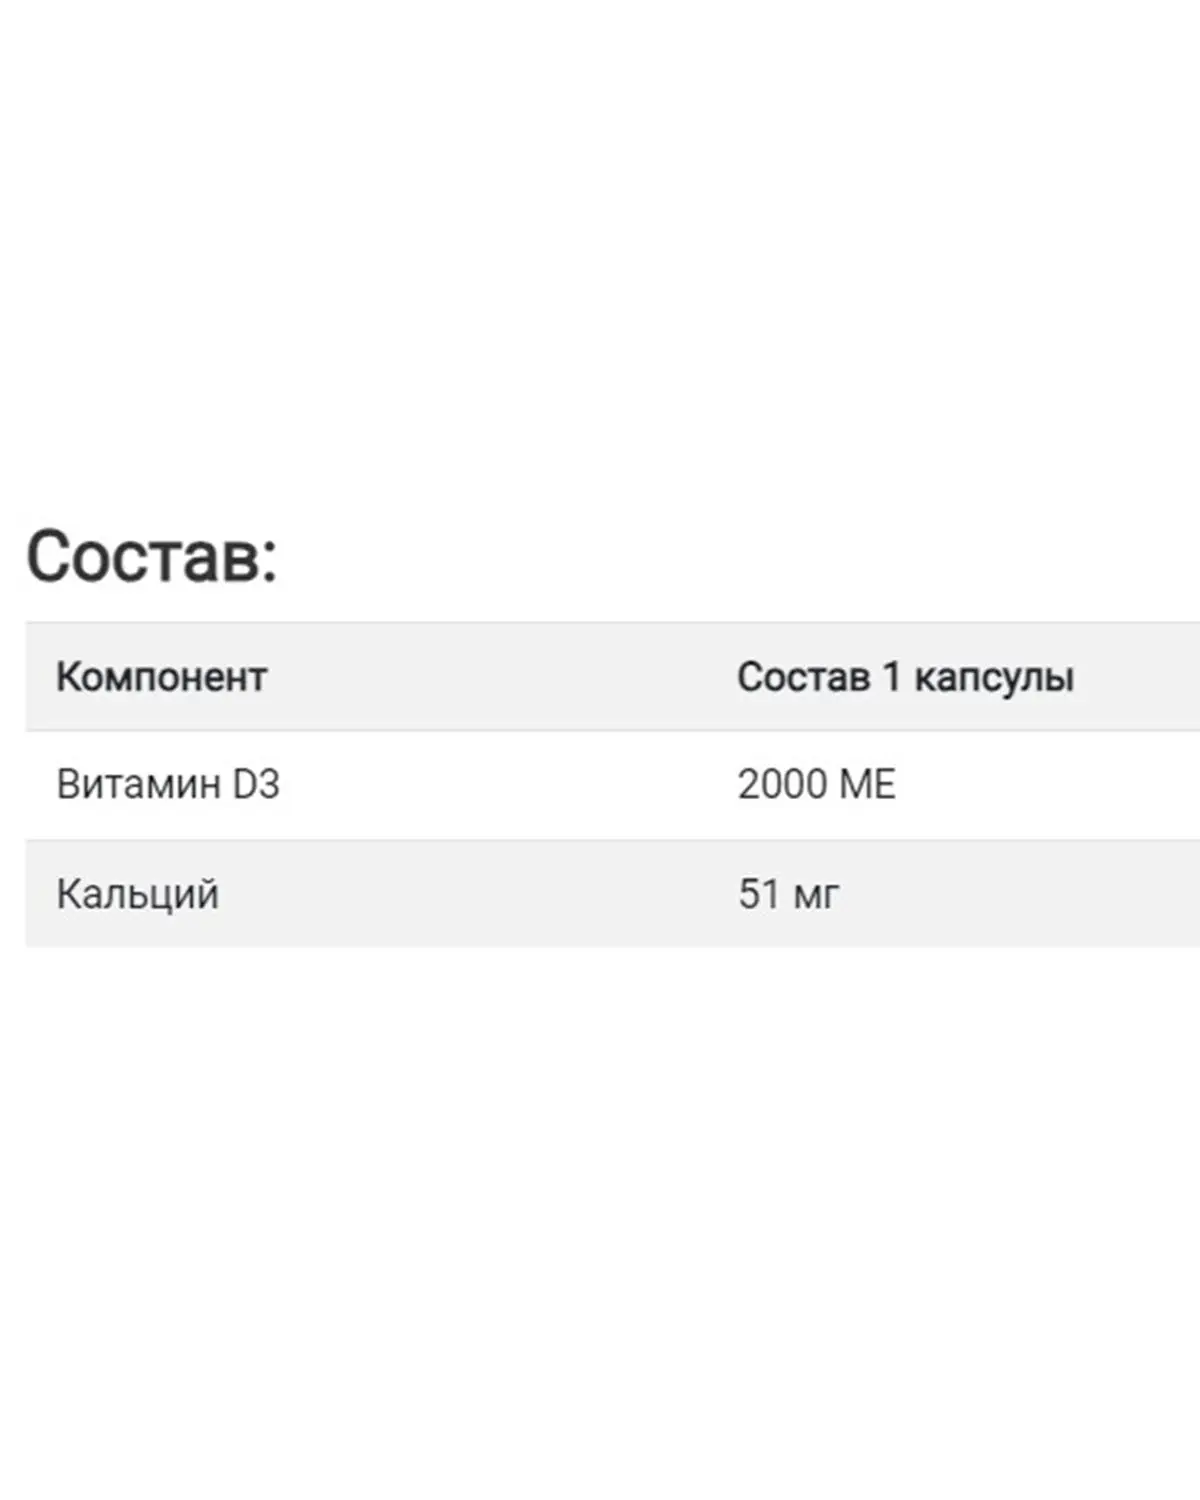Click the word "Состав" in the column header
The width and height of the screenshot is (1200, 1500).
coord(803,677)
